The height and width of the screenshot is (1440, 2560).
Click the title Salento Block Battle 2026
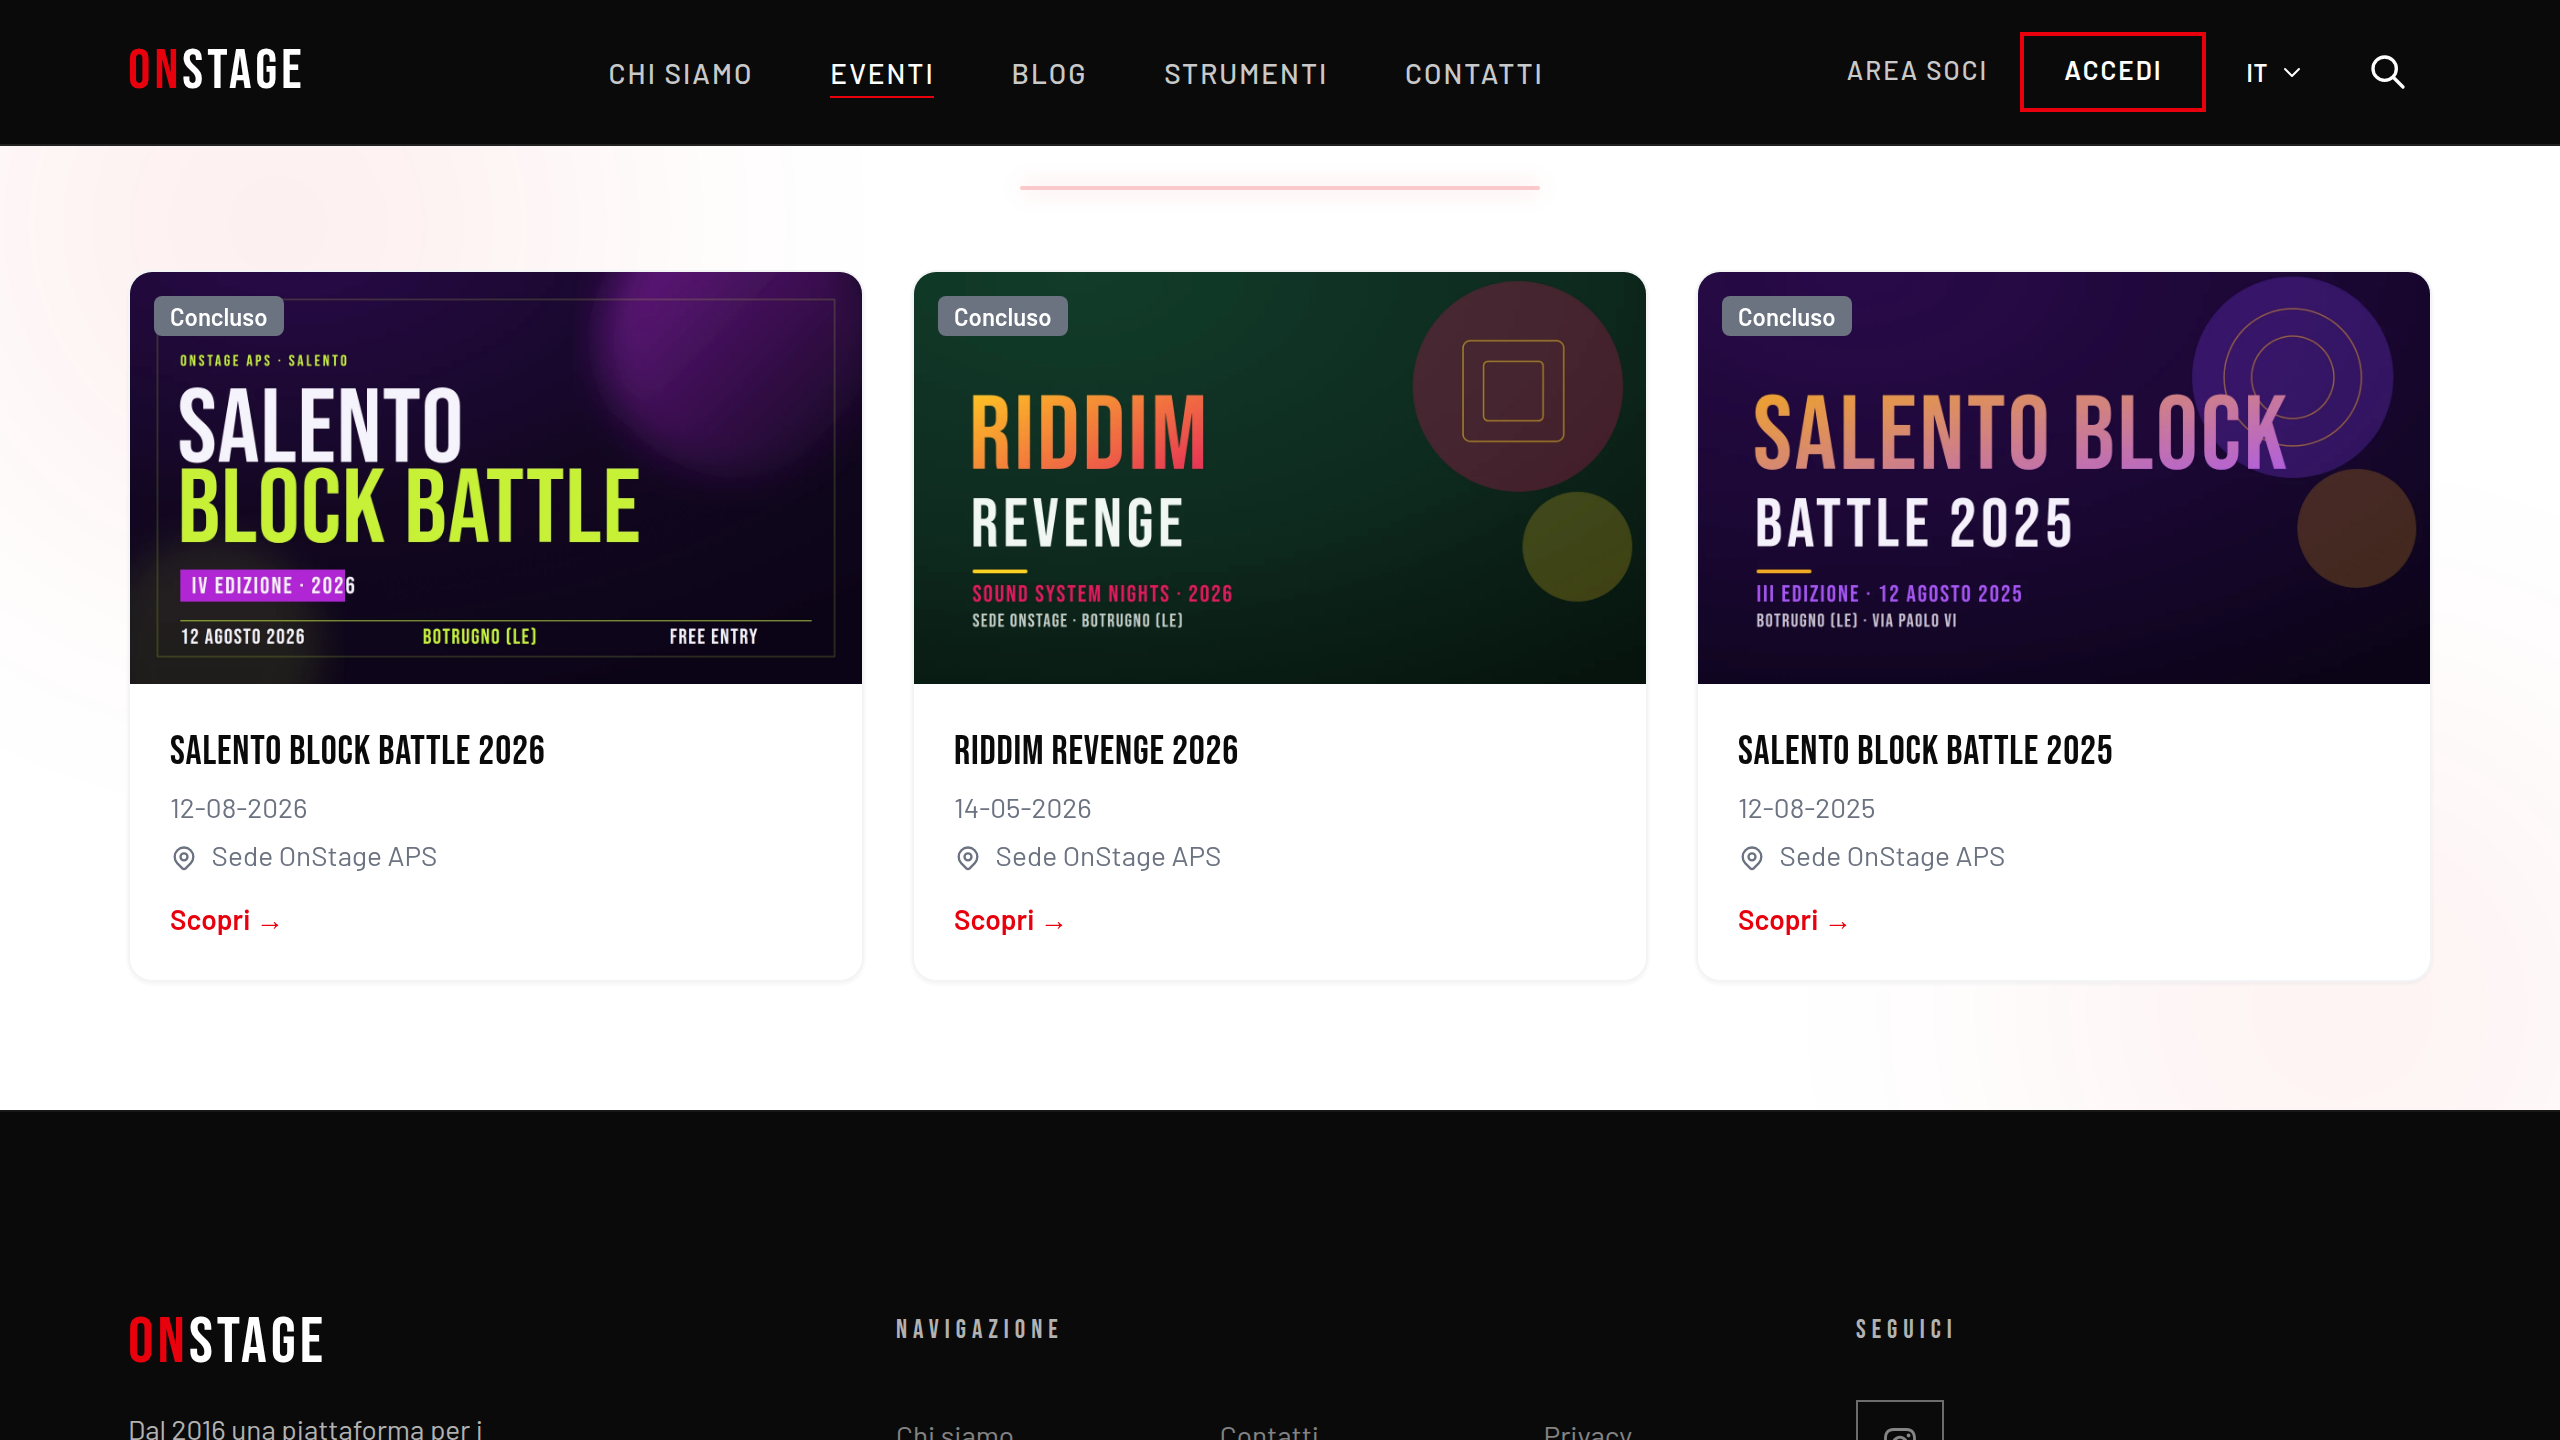[357, 750]
